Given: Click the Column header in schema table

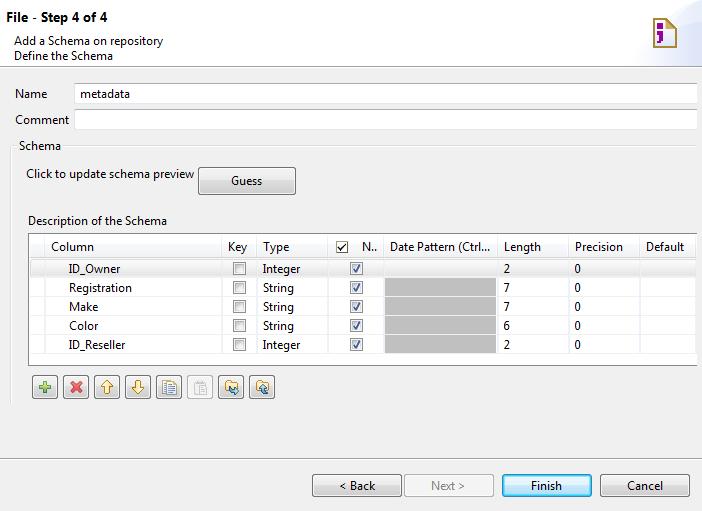Looking at the screenshot, I should click(73, 247).
